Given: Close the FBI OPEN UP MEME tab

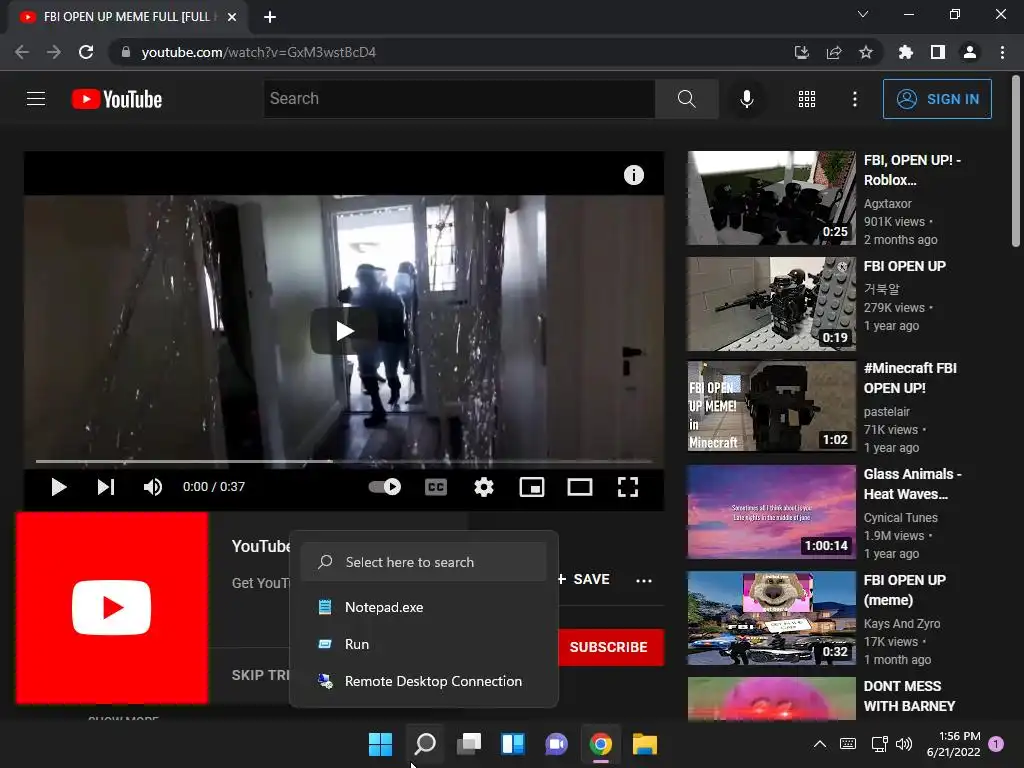Looking at the screenshot, I should coord(232,17).
